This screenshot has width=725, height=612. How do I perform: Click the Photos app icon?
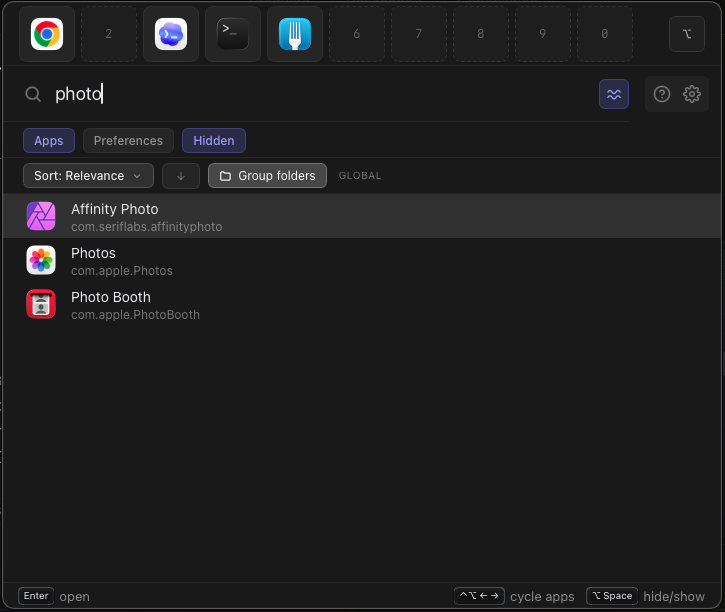click(41, 260)
